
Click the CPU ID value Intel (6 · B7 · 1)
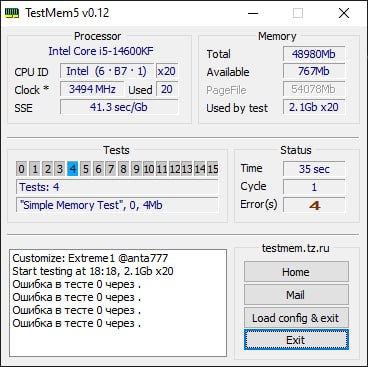click(x=107, y=71)
